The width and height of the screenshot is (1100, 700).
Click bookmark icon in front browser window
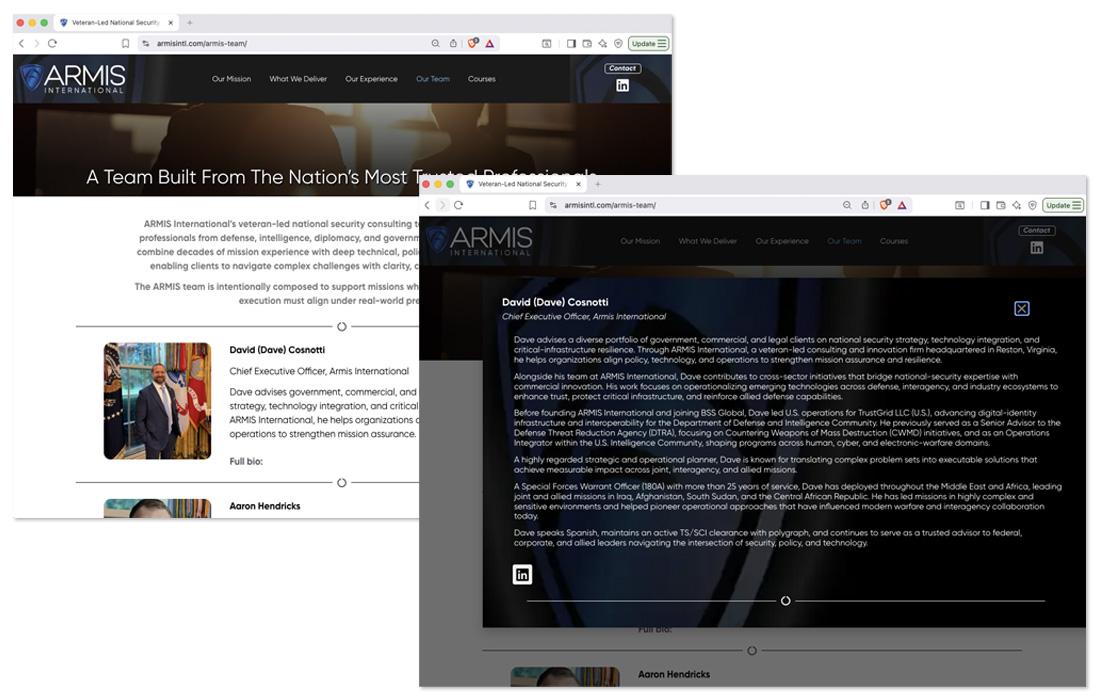coord(532,206)
